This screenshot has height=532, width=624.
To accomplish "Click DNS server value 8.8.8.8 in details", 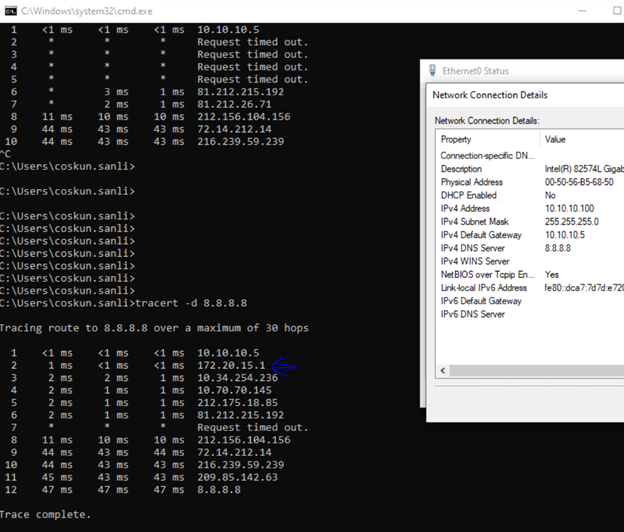I will tap(558, 248).
